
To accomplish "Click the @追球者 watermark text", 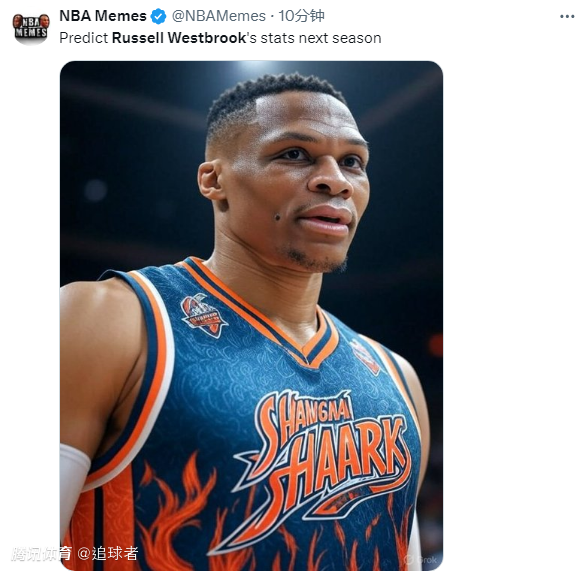I will [108, 554].
